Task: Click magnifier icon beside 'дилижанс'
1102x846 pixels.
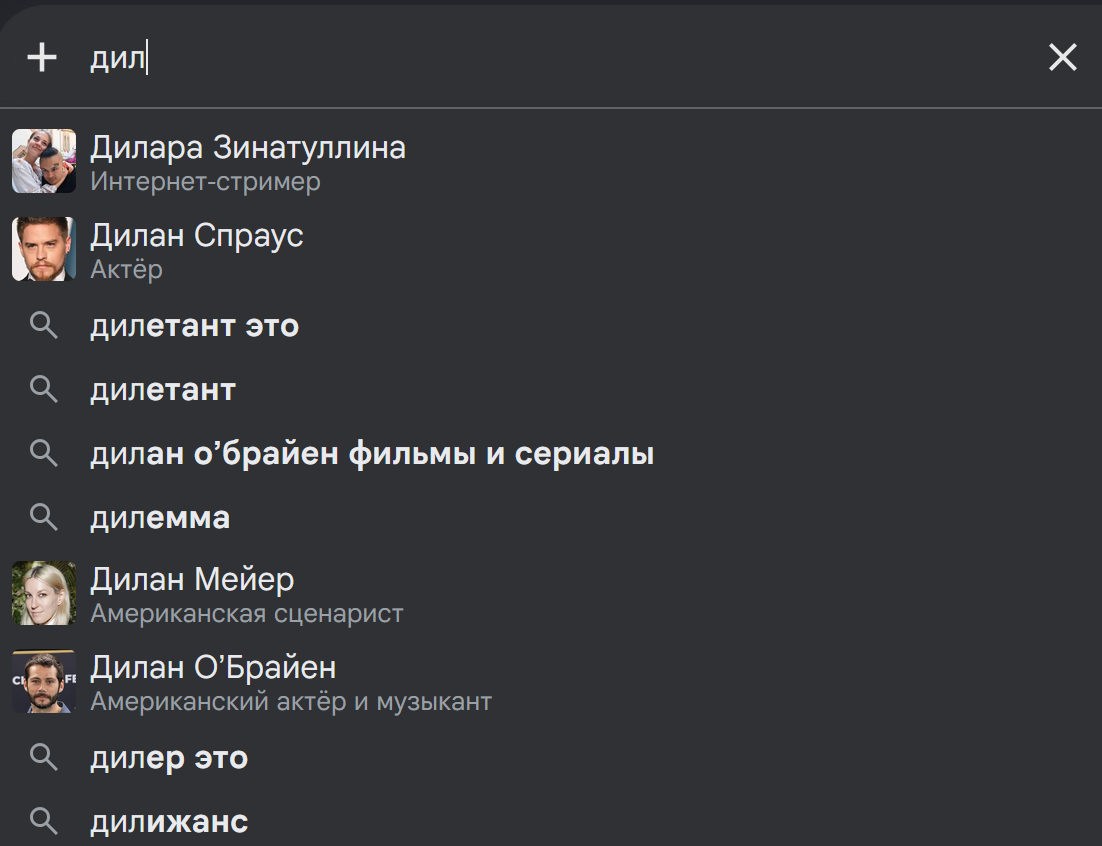Action: [44, 821]
